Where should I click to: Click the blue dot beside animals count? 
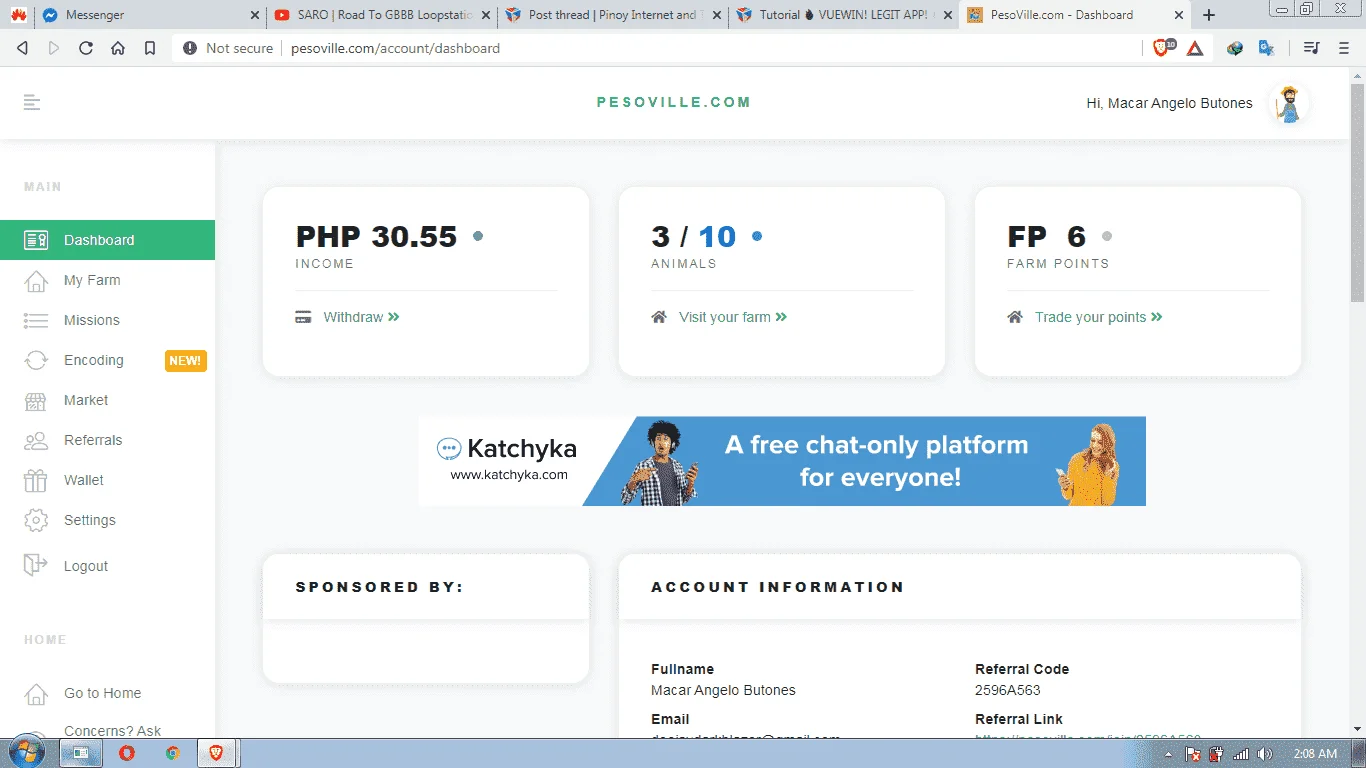pos(757,236)
